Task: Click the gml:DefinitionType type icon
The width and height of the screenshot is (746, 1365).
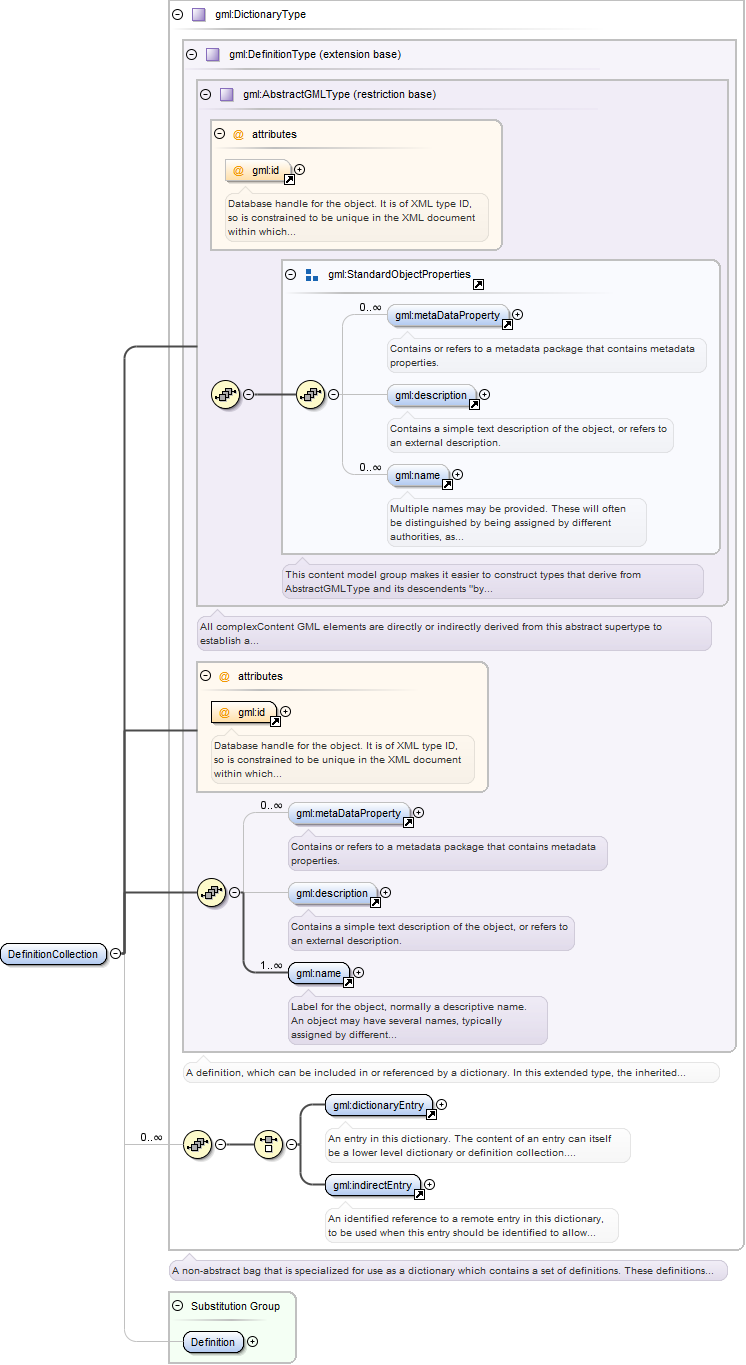Action: [212, 55]
